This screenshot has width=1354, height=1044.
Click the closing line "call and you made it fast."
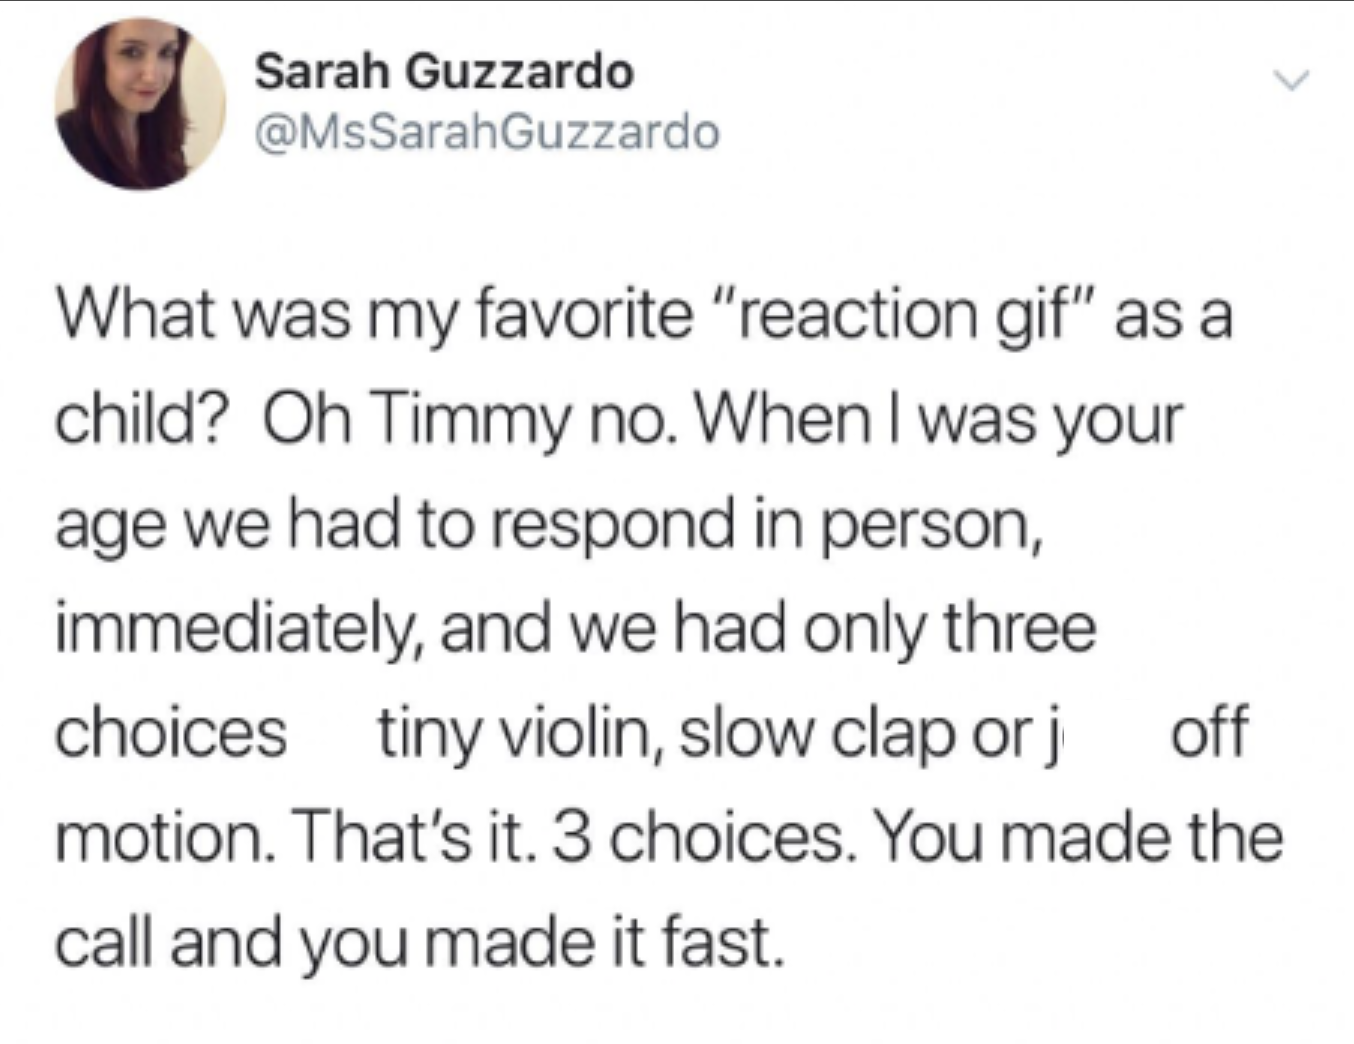pyautogui.click(x=415, y=942)
